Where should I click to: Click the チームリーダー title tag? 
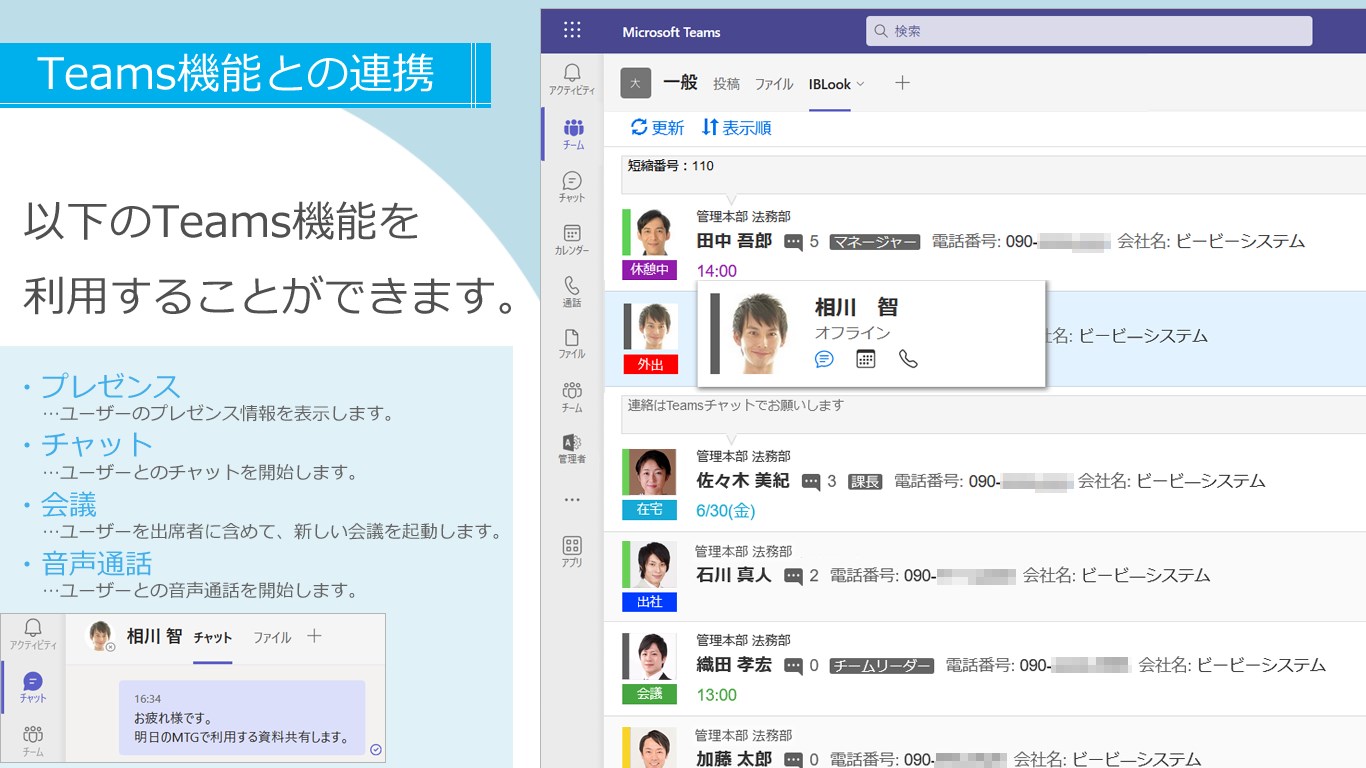coord(882,666)
